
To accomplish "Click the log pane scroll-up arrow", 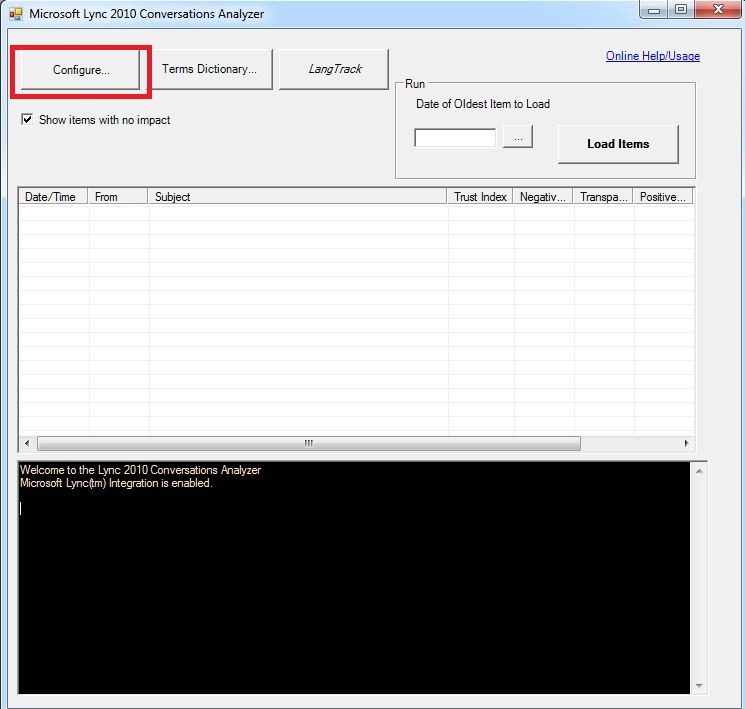I will (699, 471).
